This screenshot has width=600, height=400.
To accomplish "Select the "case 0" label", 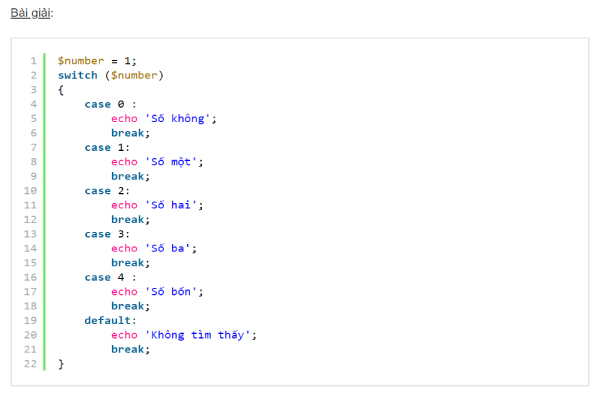I will pyautogui.click(x=105, y=104).
